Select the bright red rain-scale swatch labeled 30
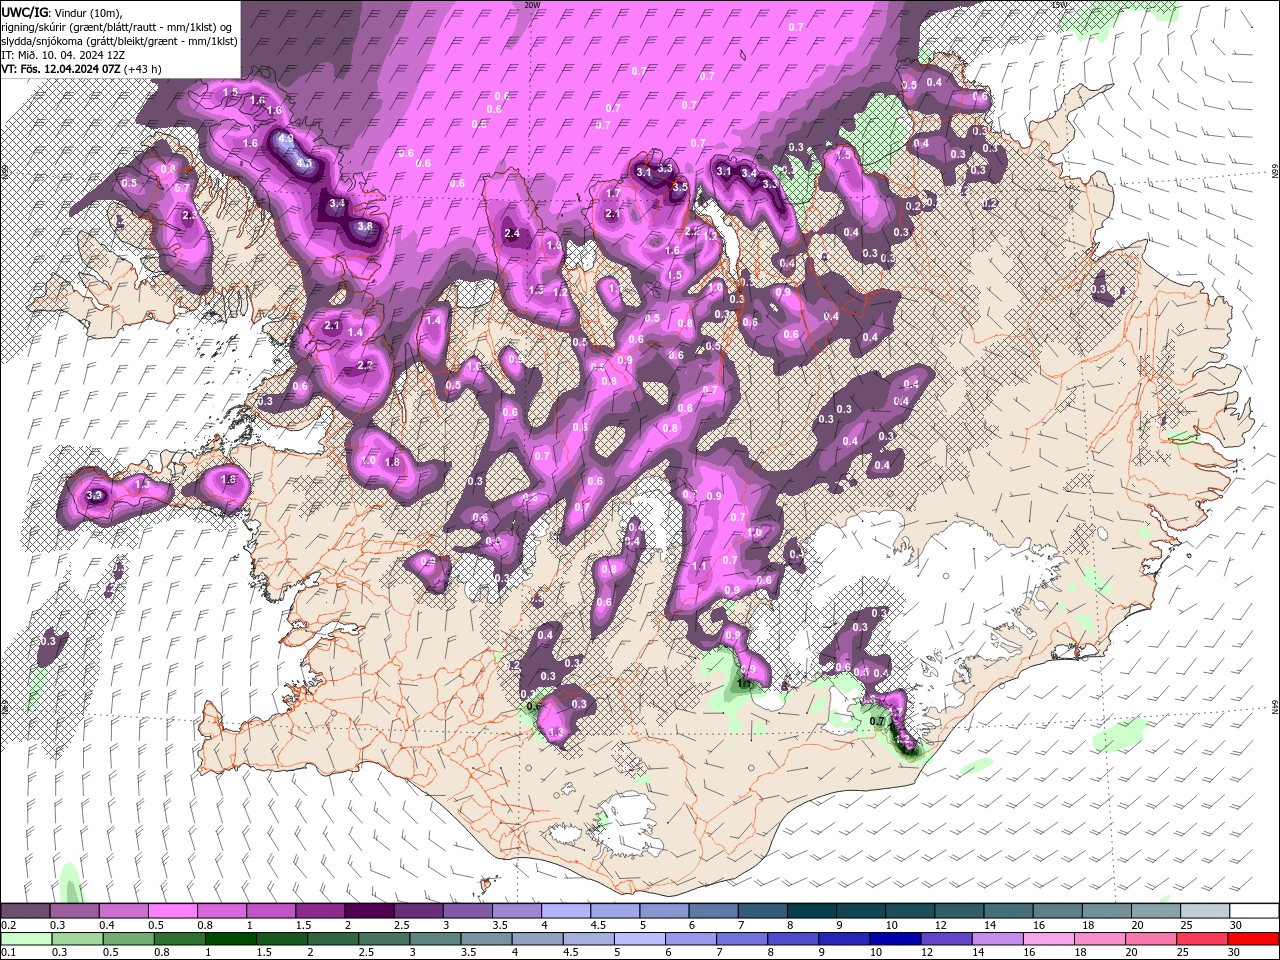1280x960 pixels. point(1253,939)
